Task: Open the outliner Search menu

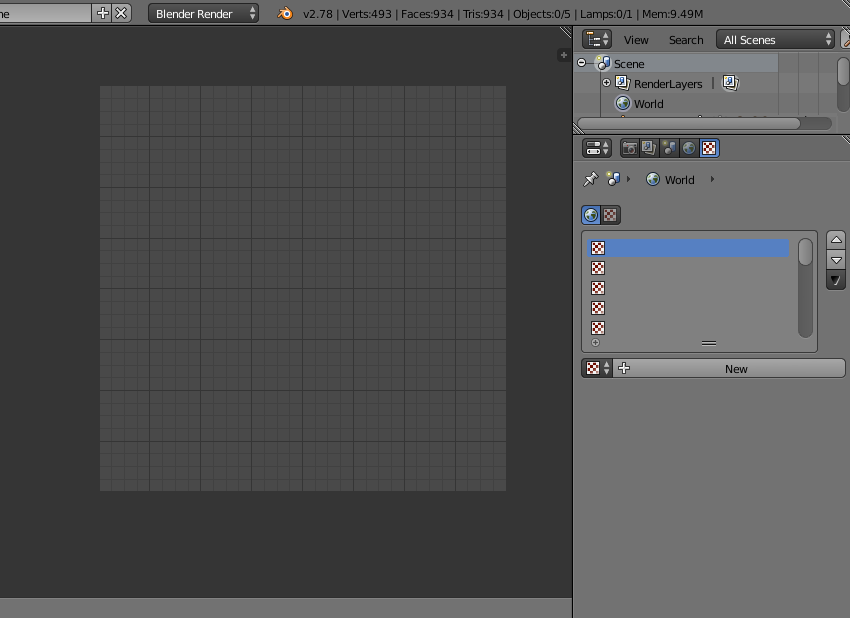Action: 686,40
